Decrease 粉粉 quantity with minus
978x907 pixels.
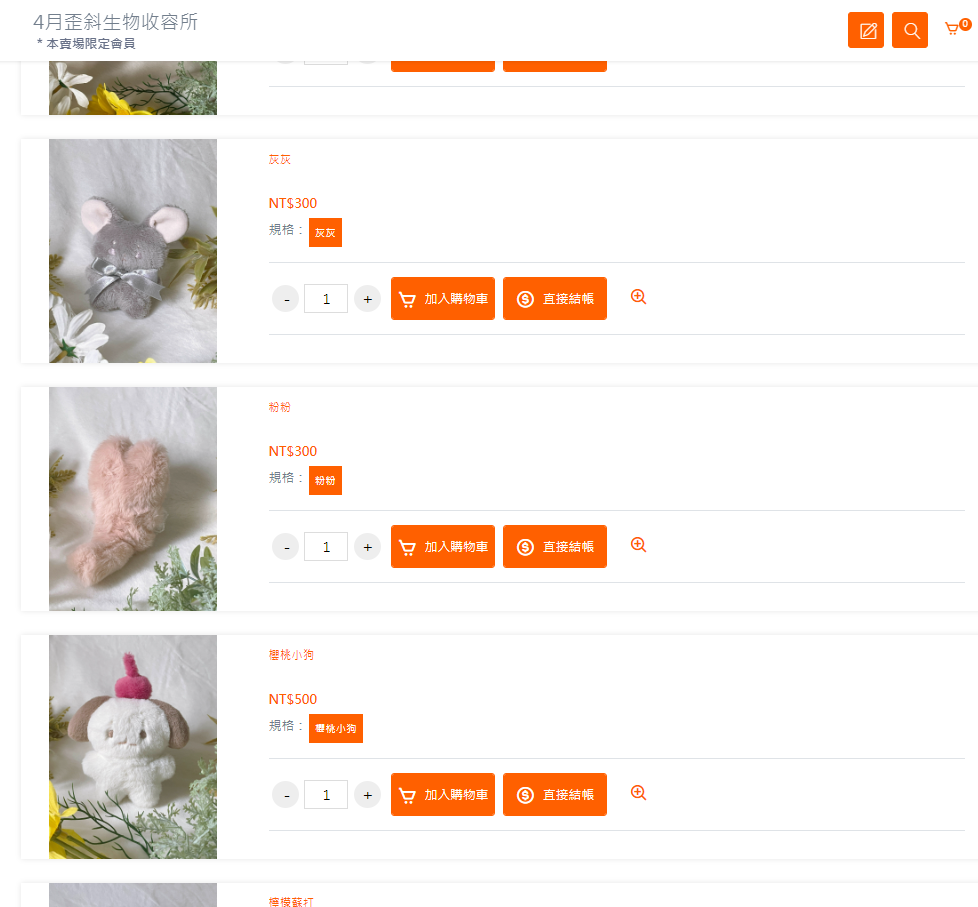click(286, 547)
